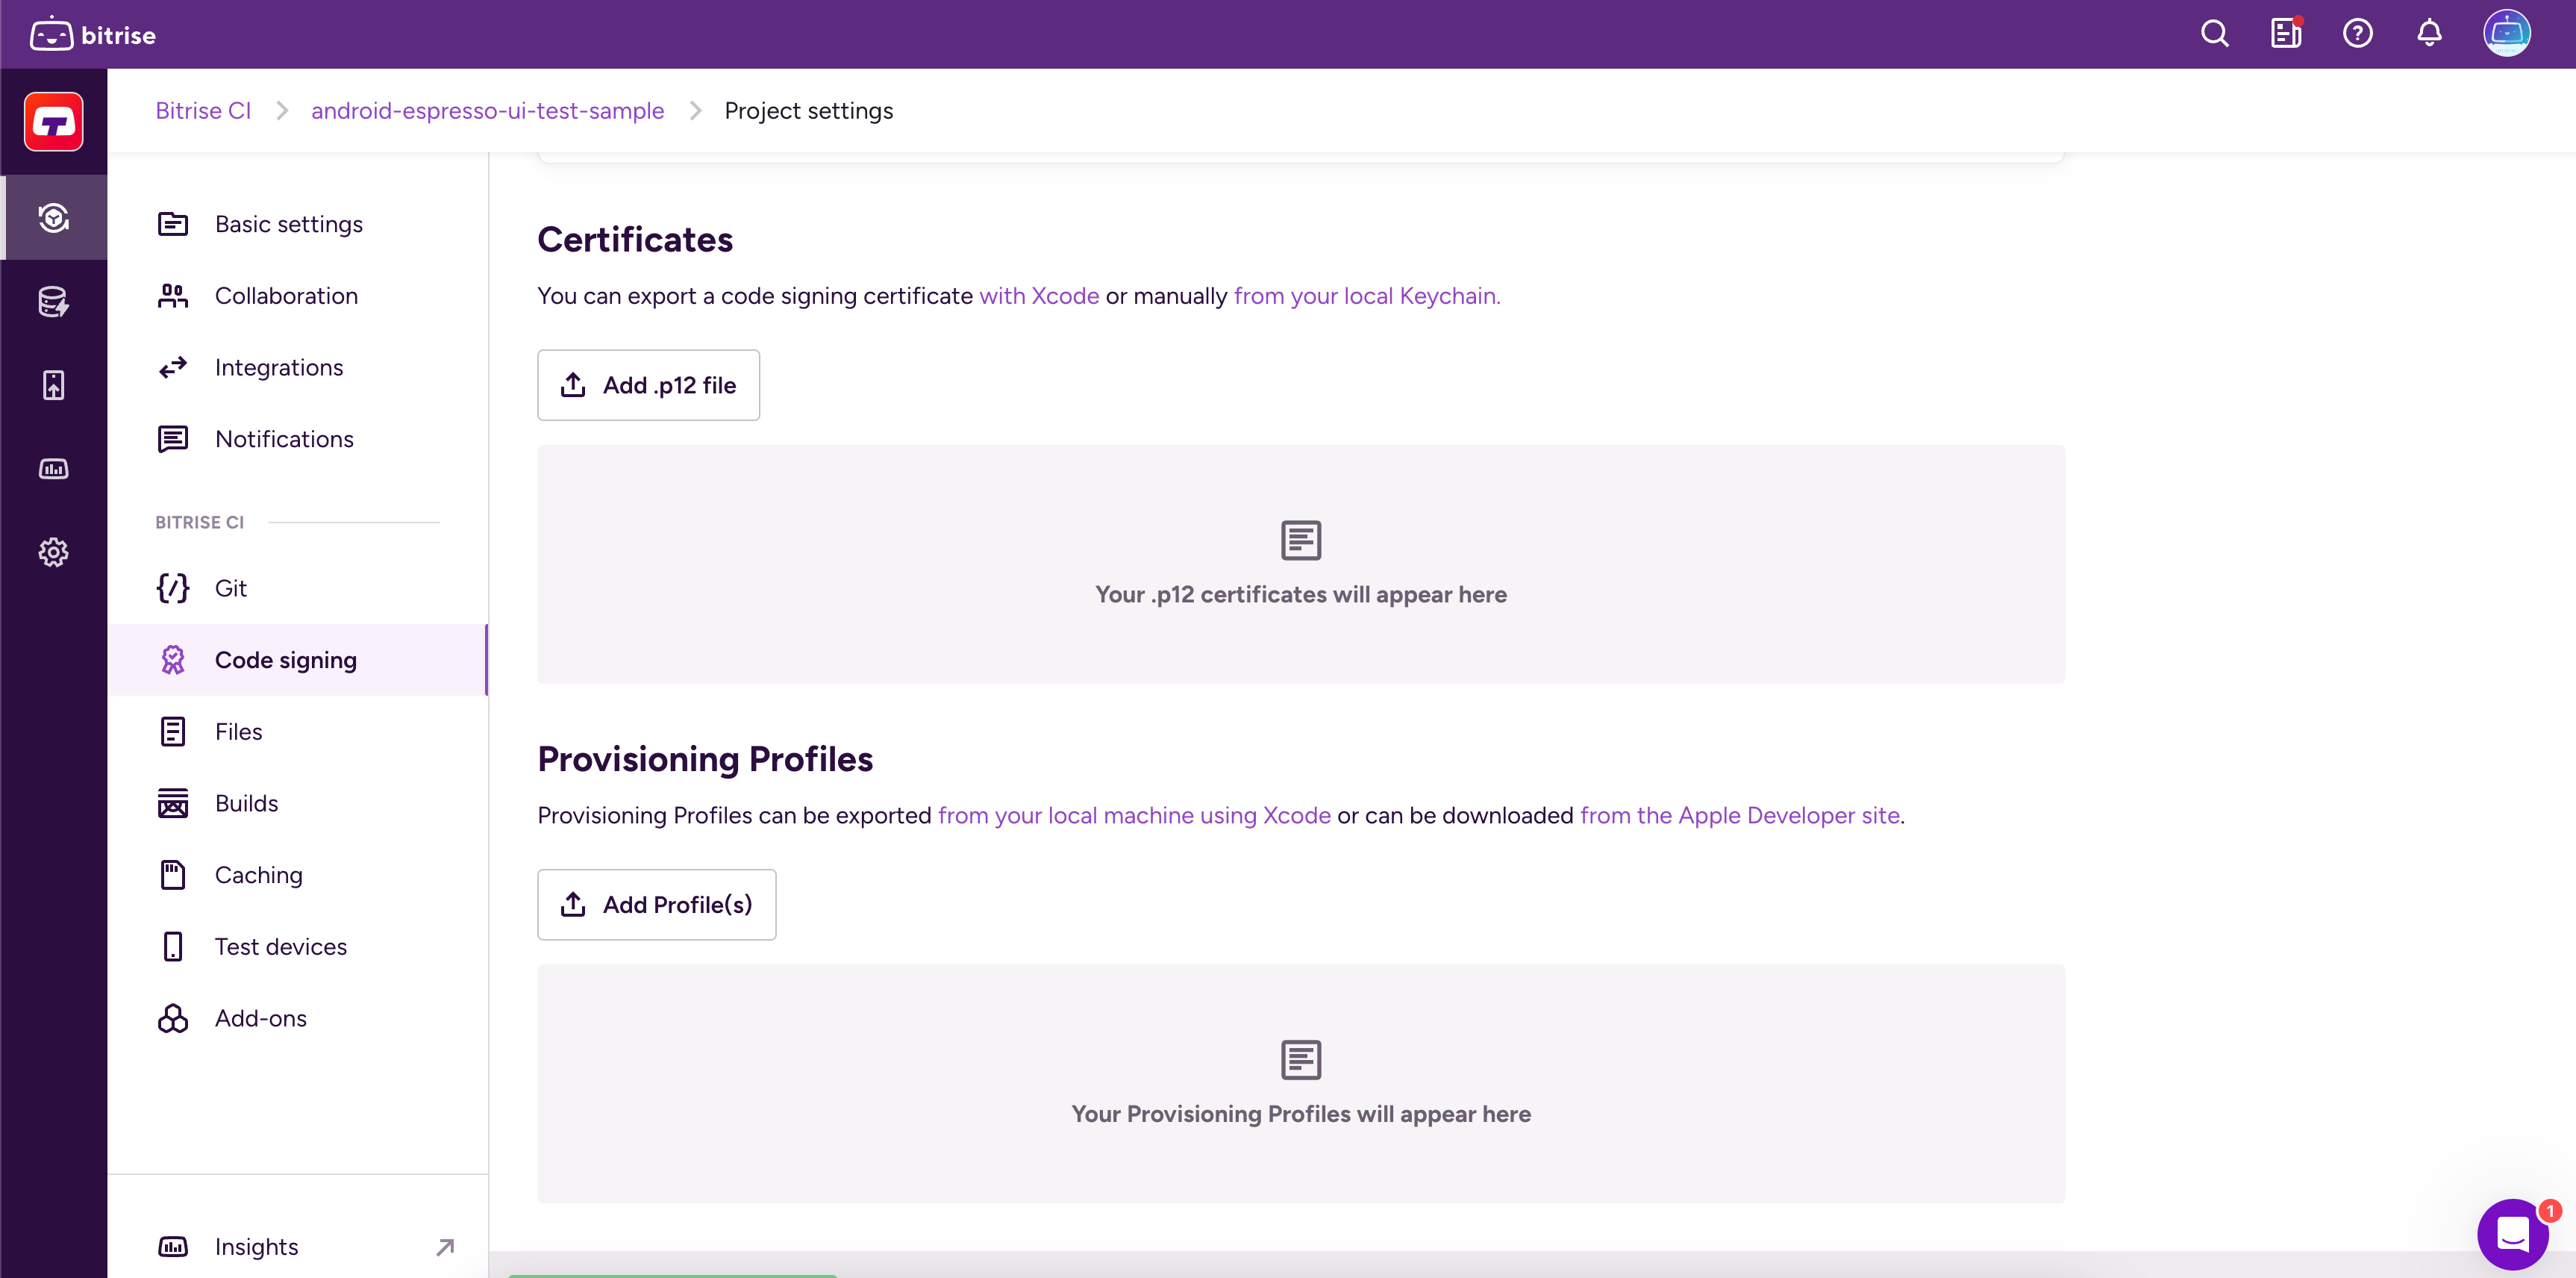The height and width of the screenshot is (1278, 2576).
Task: Click Add .p12 file button
Action: click(648, 385)
